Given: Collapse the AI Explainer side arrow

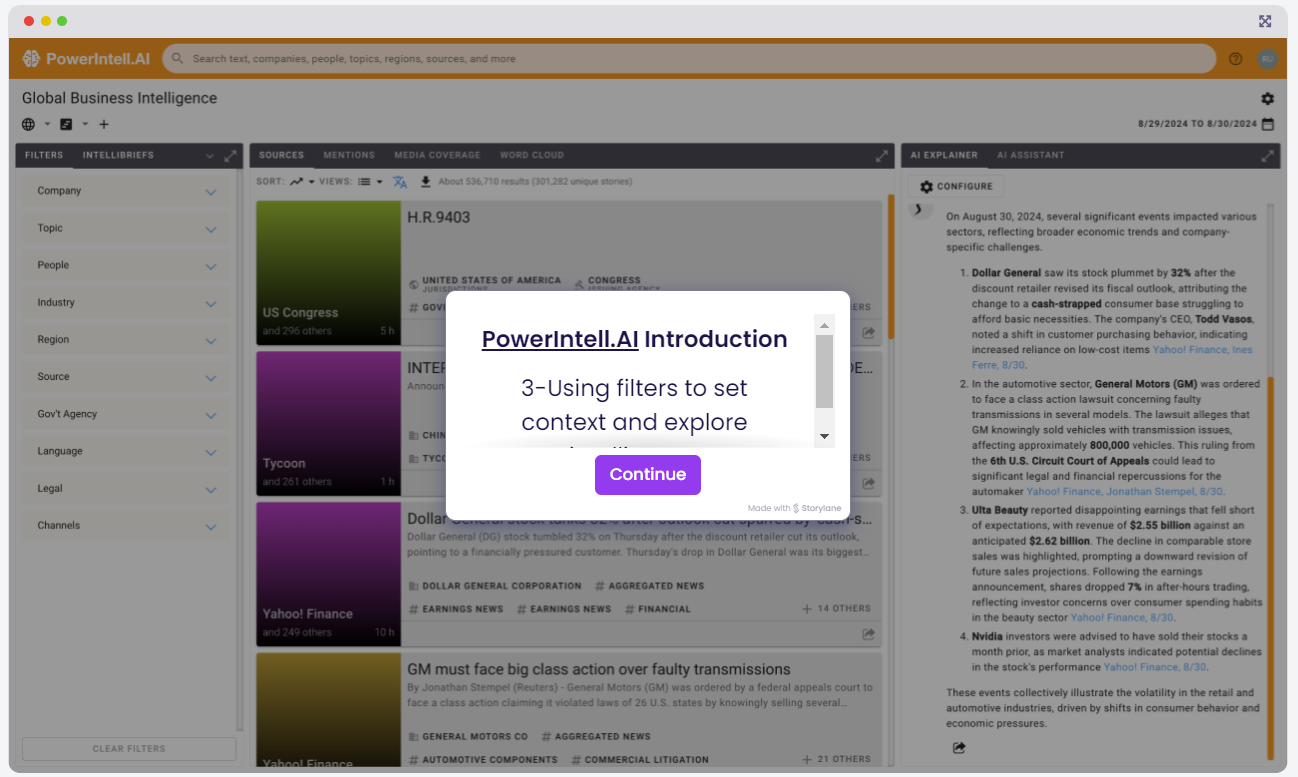Looking at the screenshot, I should coord(917,209).
